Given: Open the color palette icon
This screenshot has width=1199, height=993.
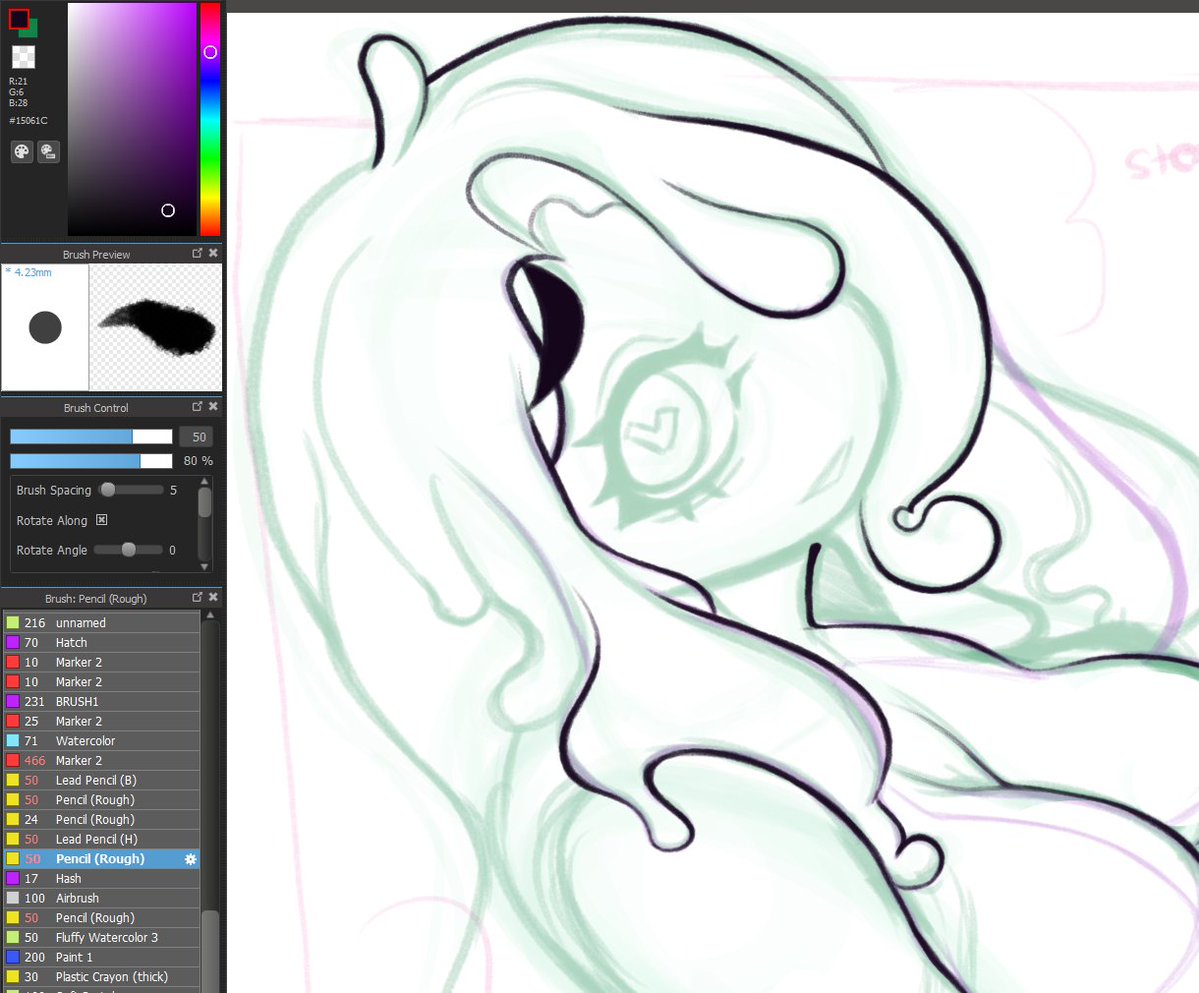Looking at the screenshot, I should click(x=22, y=151).
